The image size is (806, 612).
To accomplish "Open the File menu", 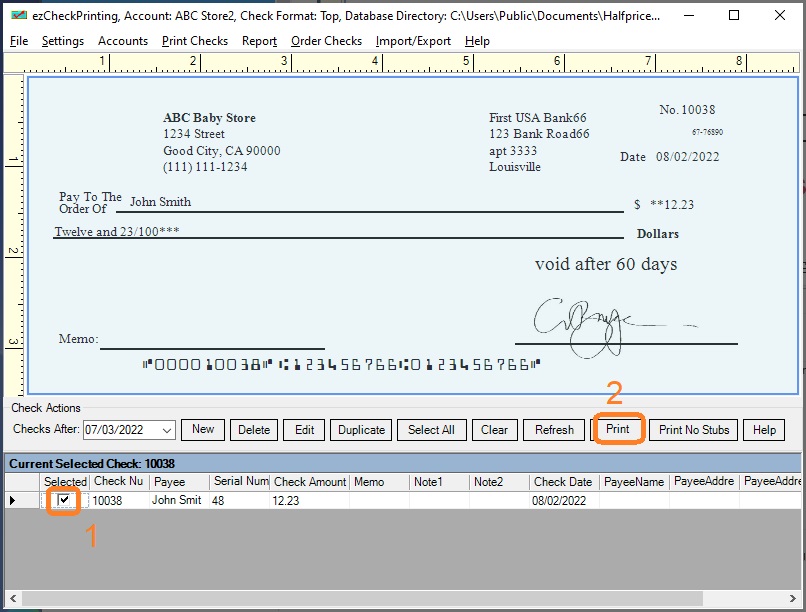I will 19,41.
